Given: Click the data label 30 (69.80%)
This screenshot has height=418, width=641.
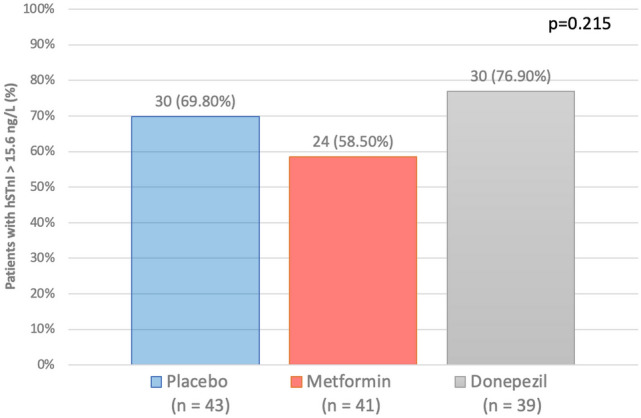Looking at the screenshot, I should [195, 102].
